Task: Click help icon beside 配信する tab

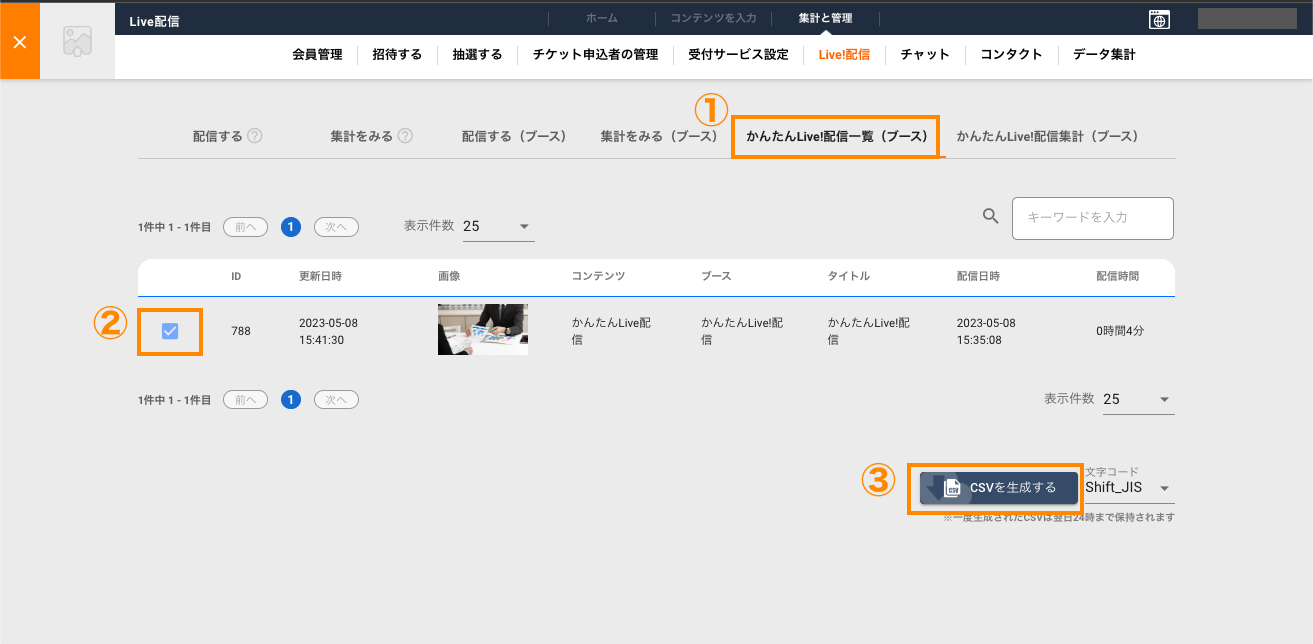Action: 255,136
